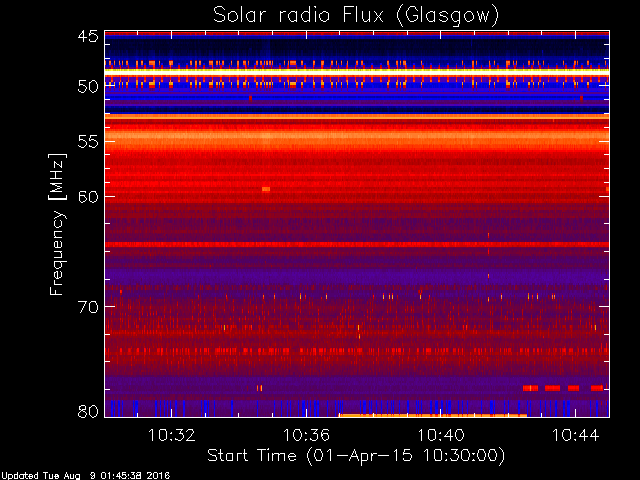640x480 pixels.
Task: Click the 55 frequency tick label
Action: pyautogui.click(x=88, y=142)
